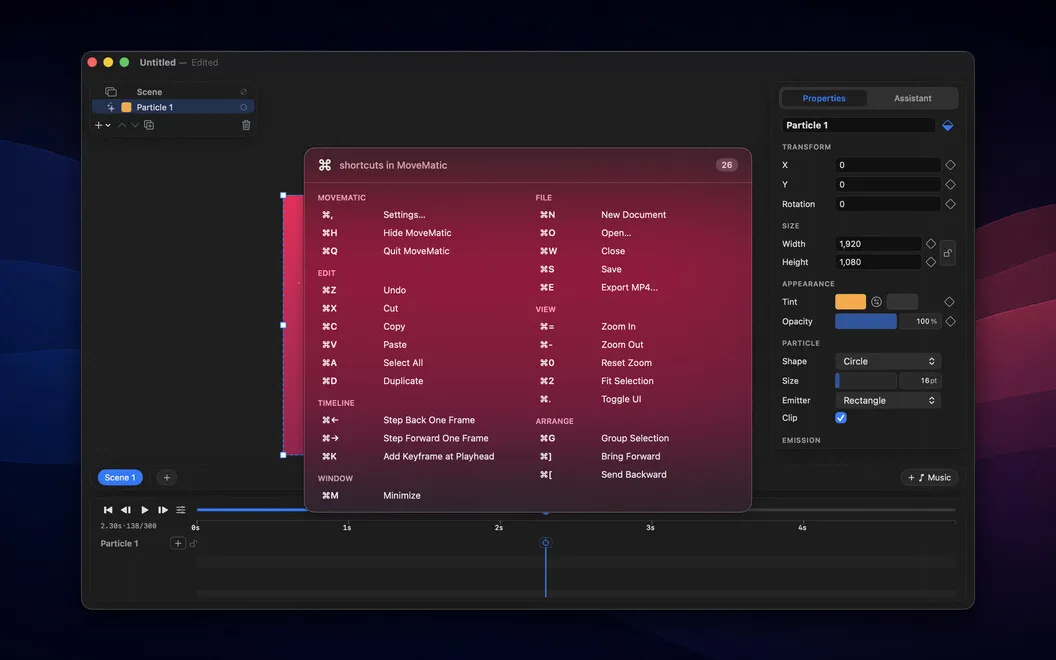Delete layer with the trash icon
Image resolution: width=1056 pixels, height=660 pixels.
coord(246,125)
